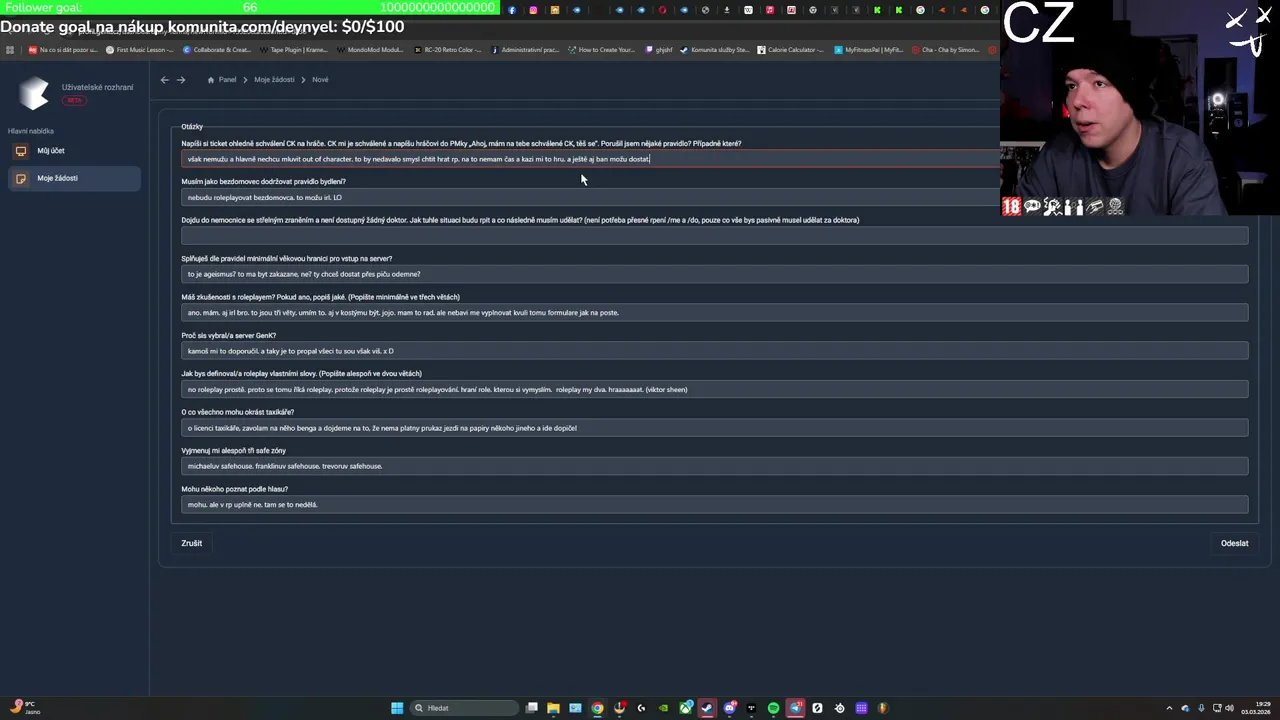
Task: Open File Explorer from taskbar
Action: [x=553, y=708]
